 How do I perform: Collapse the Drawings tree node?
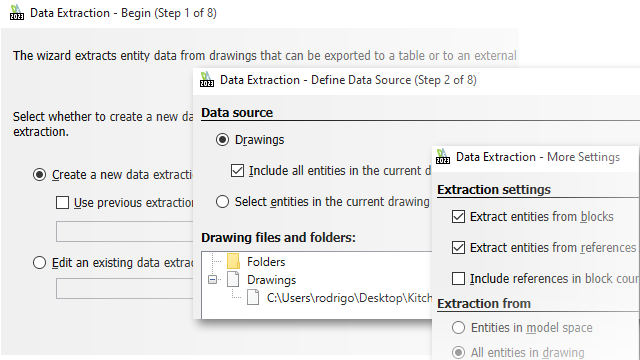(212, 280)
